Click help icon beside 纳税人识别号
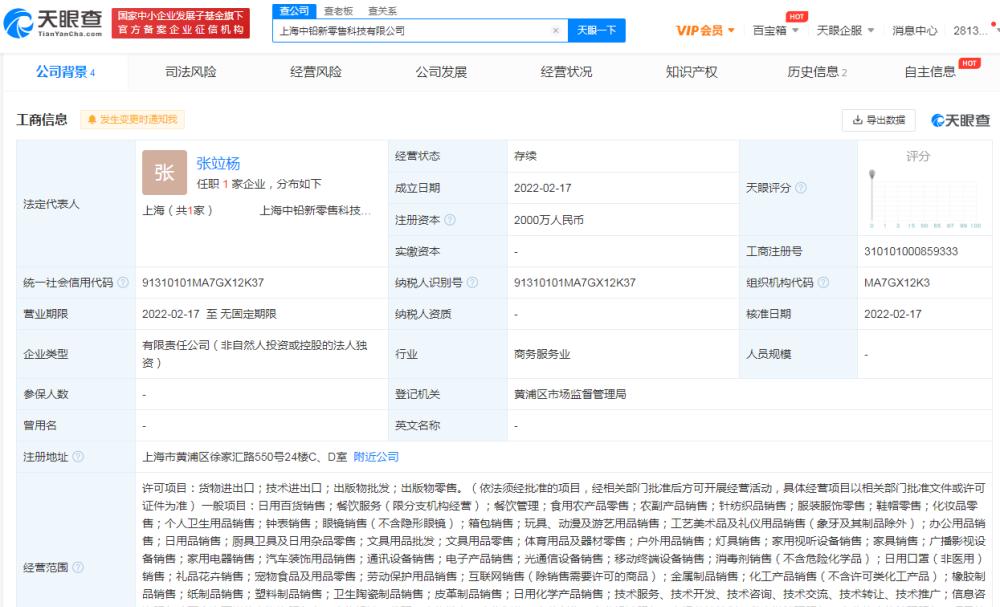1000x607 pixels. [x=472, y=282]
